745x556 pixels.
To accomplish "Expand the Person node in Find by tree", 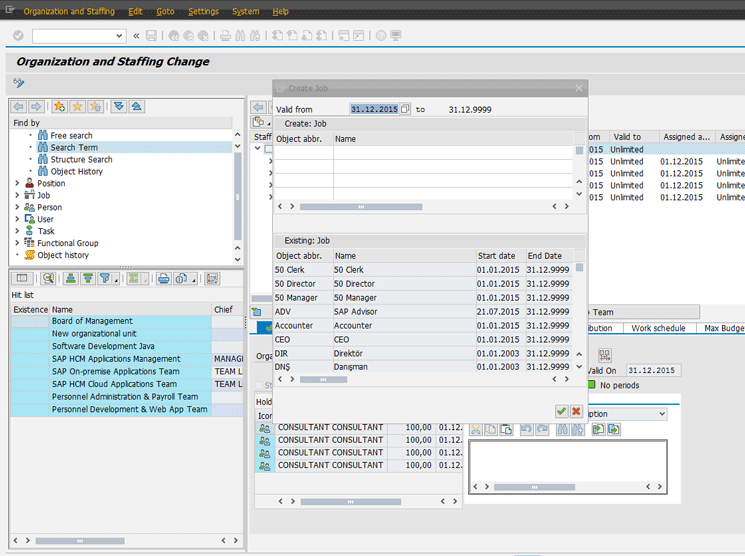I will pyautogui.click(x=17, y=207).
